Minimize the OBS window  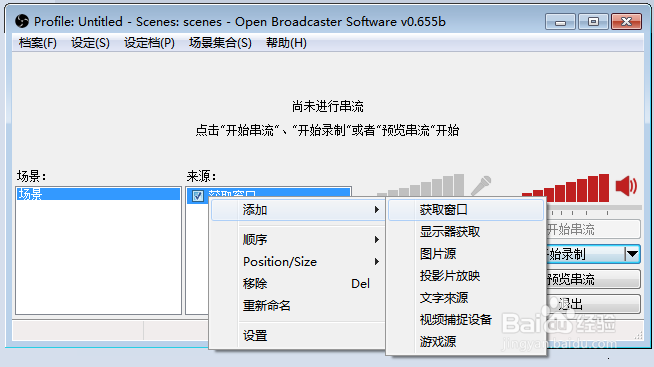coord(560,22)
